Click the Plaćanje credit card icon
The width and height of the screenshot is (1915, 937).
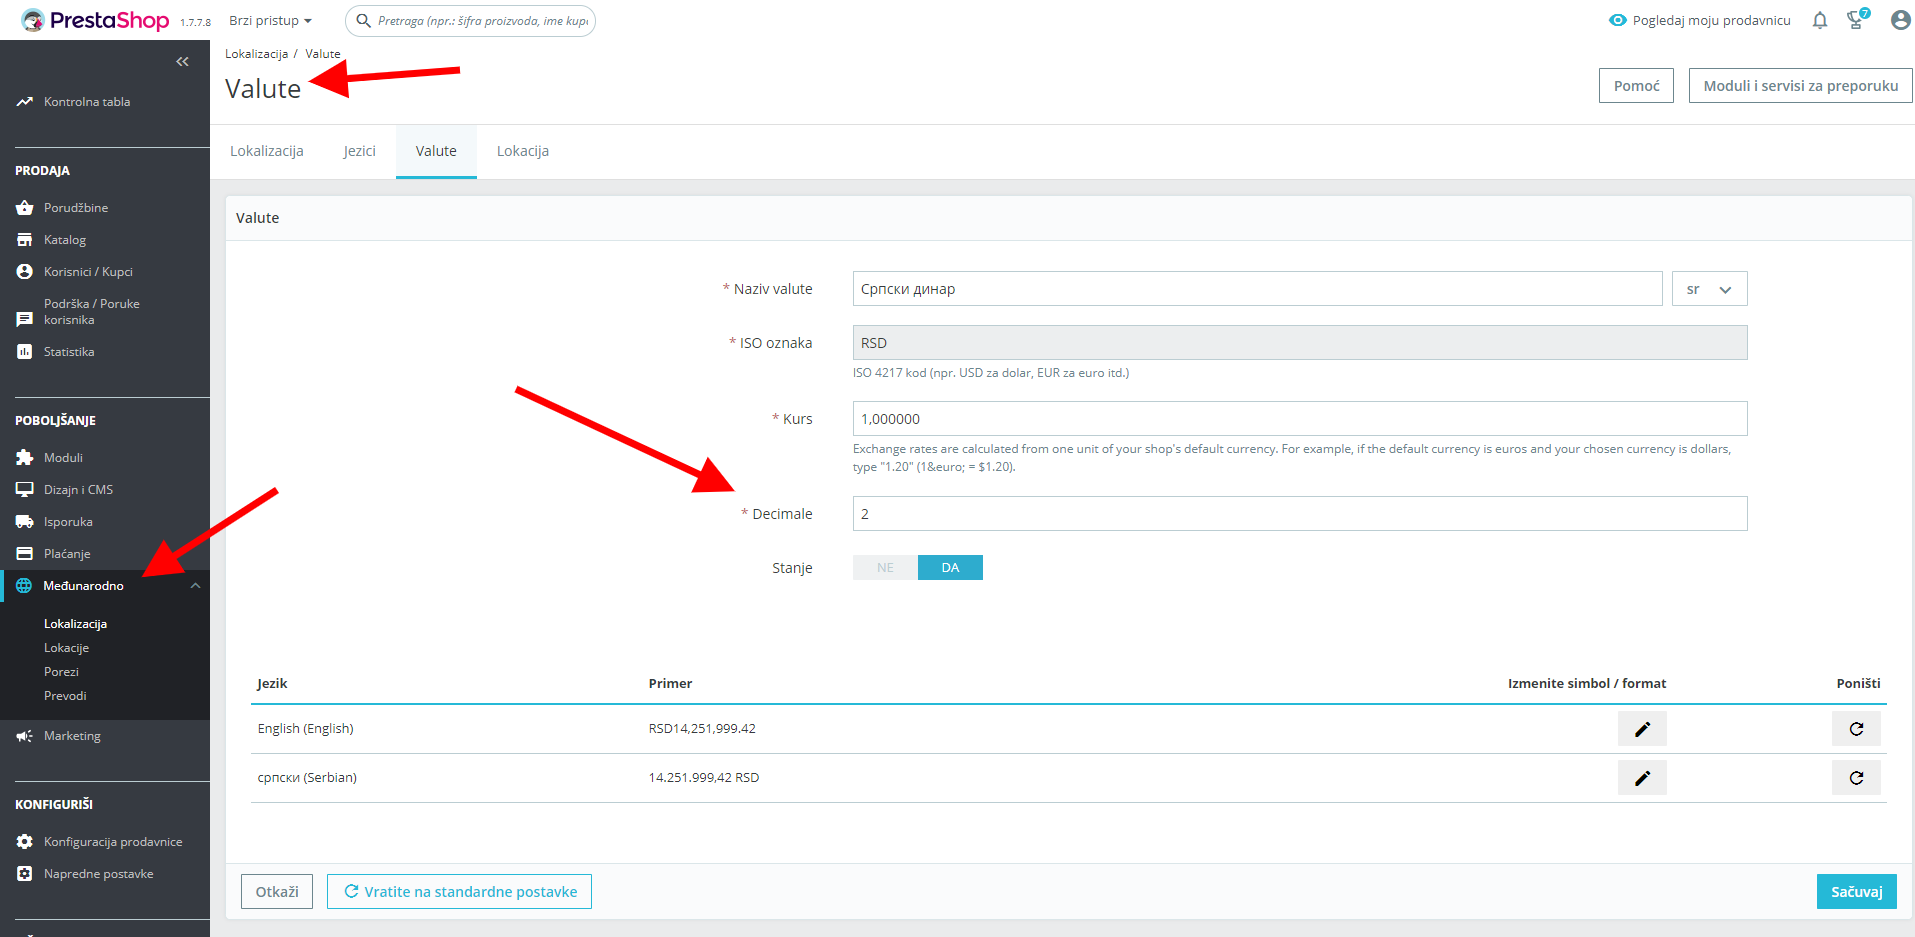point(25,554)
